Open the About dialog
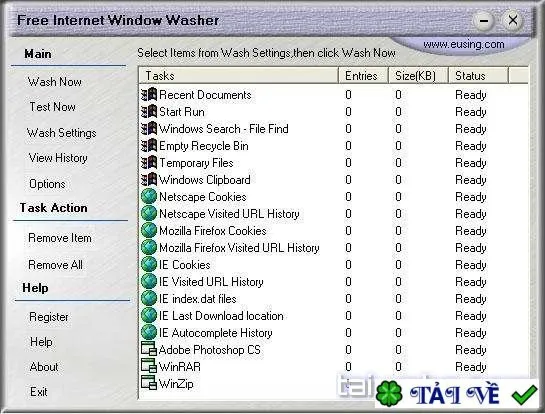545x414 pixels. click(x=44, y=367)
